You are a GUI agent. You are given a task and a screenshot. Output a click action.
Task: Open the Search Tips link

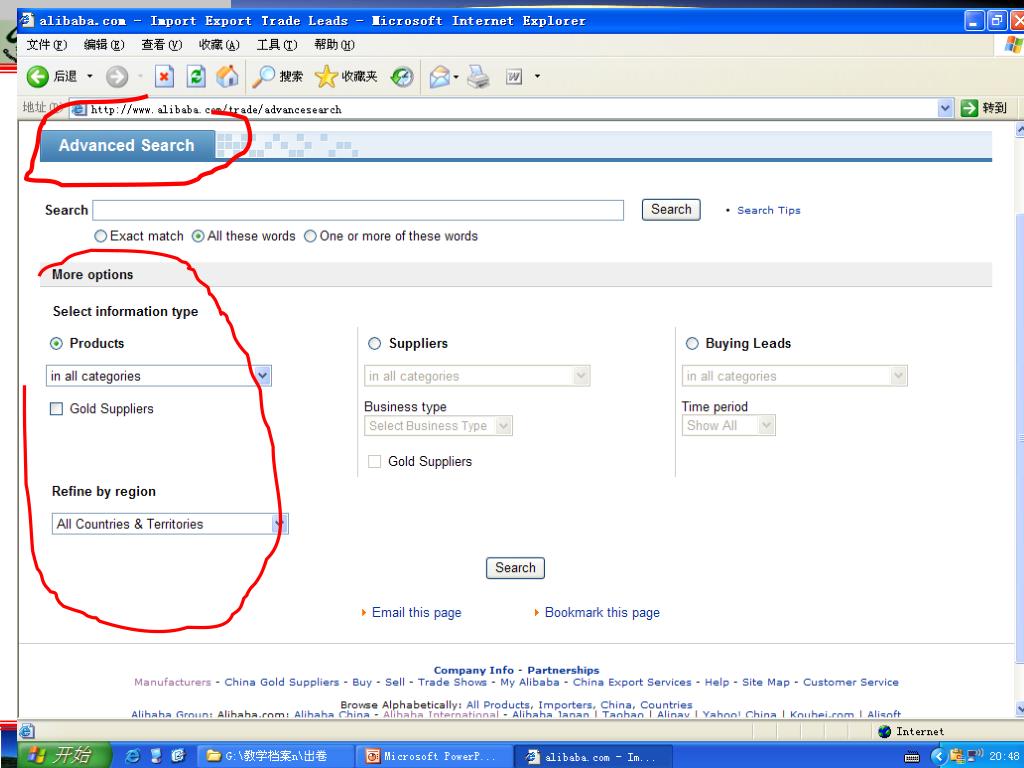pyautogui.click(x=769, y=210)
